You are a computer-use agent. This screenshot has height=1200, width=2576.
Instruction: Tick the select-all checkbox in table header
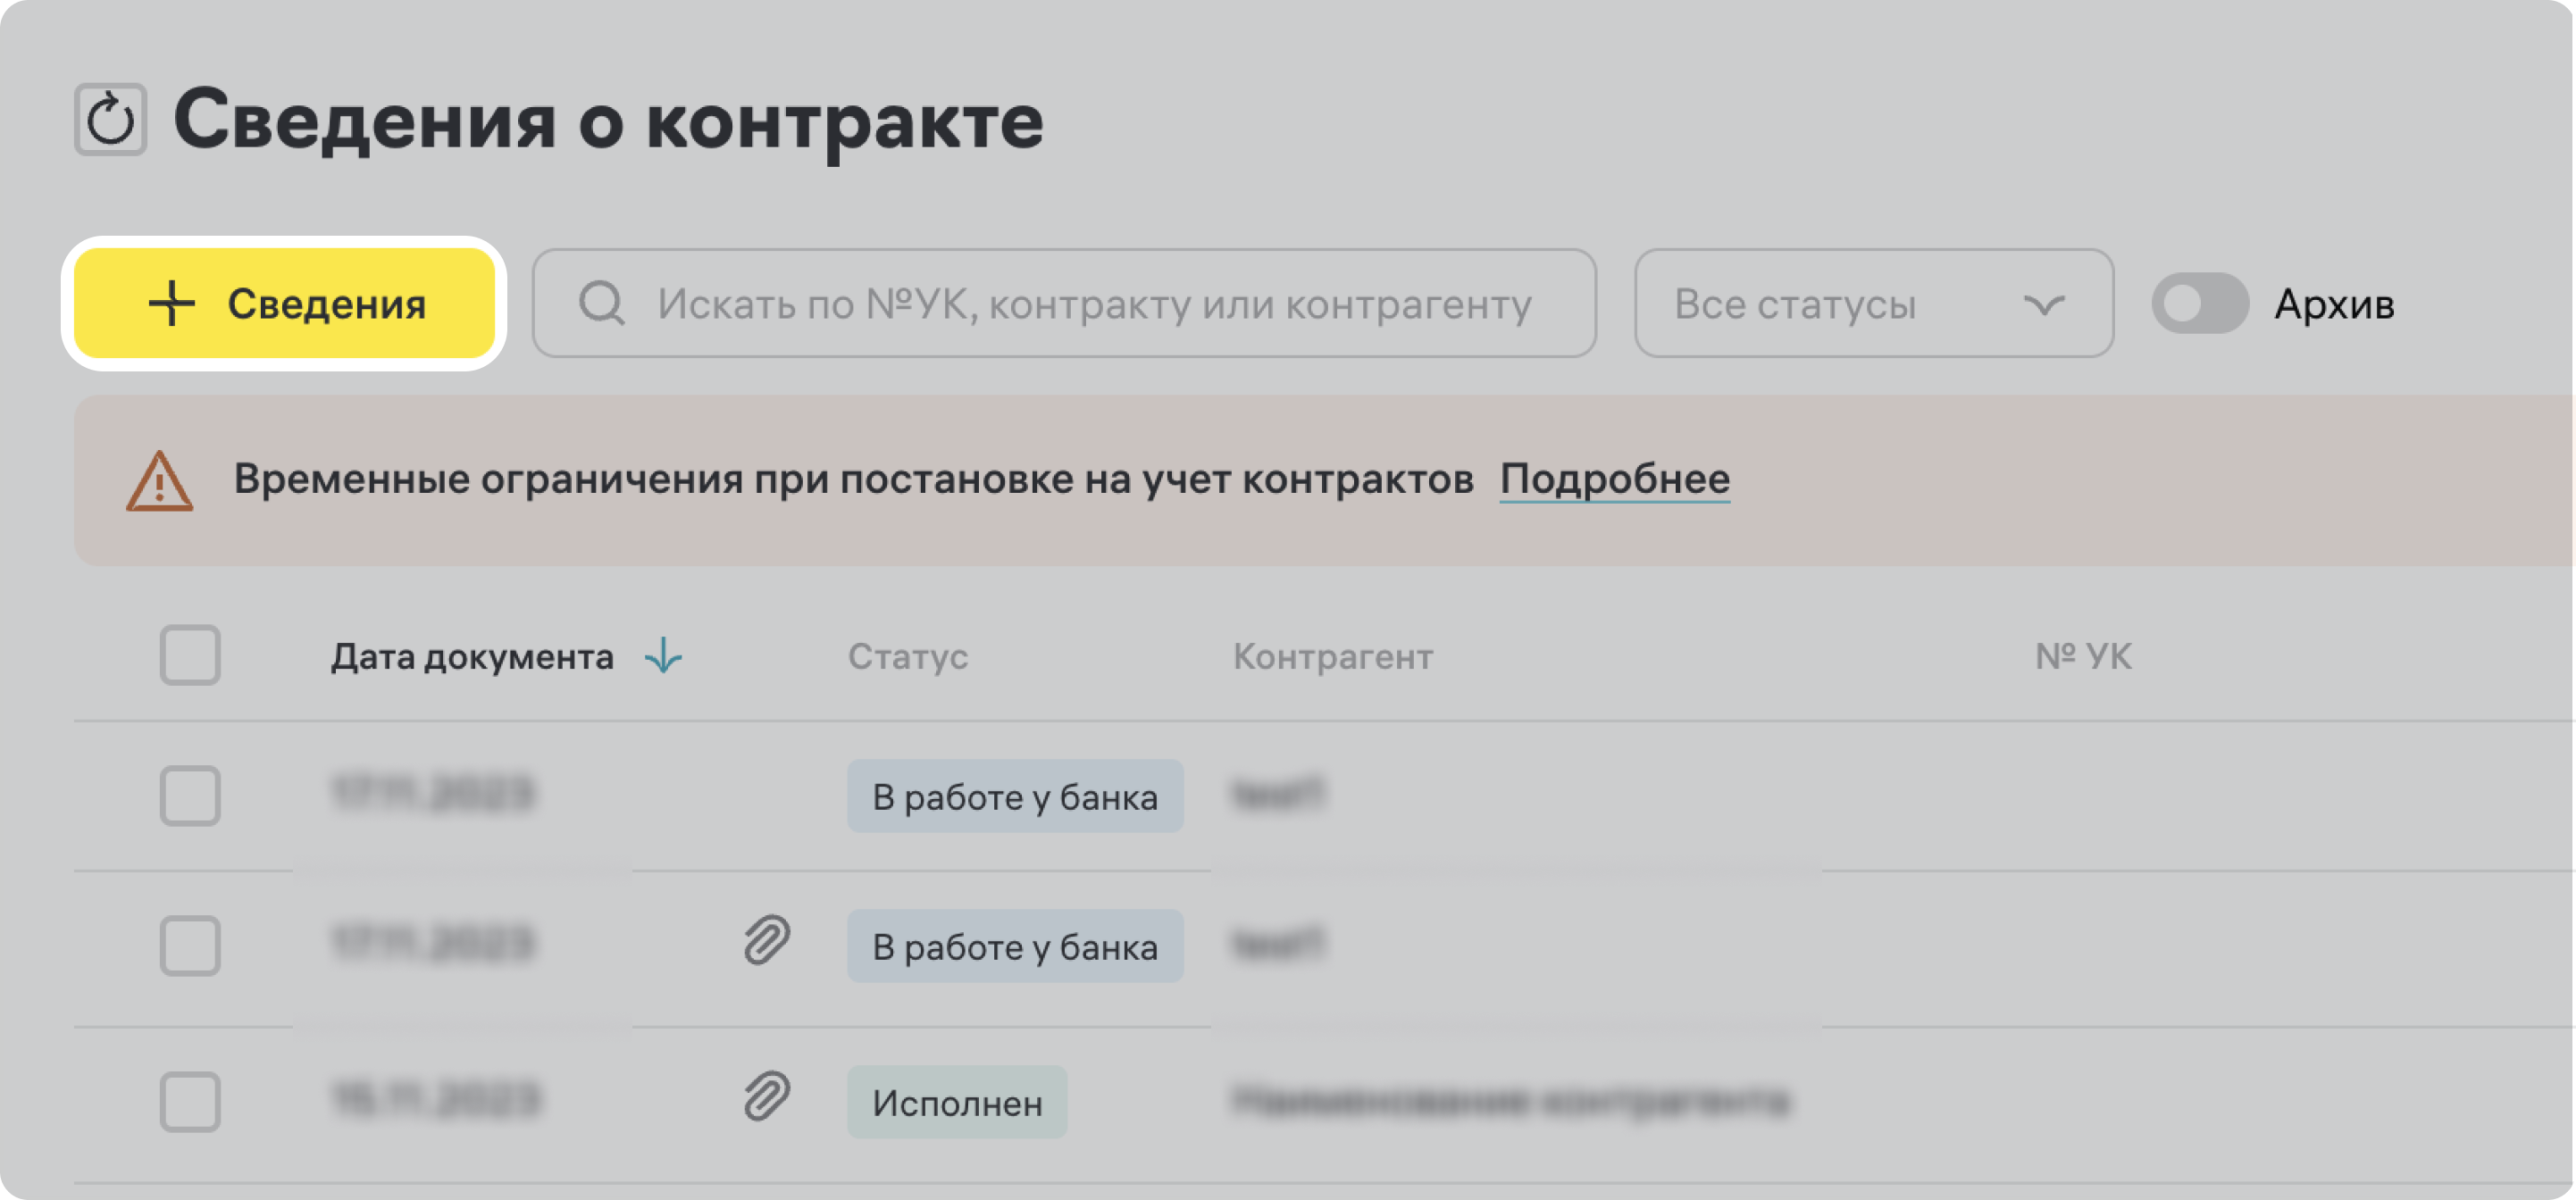click(x=190, y=656)
